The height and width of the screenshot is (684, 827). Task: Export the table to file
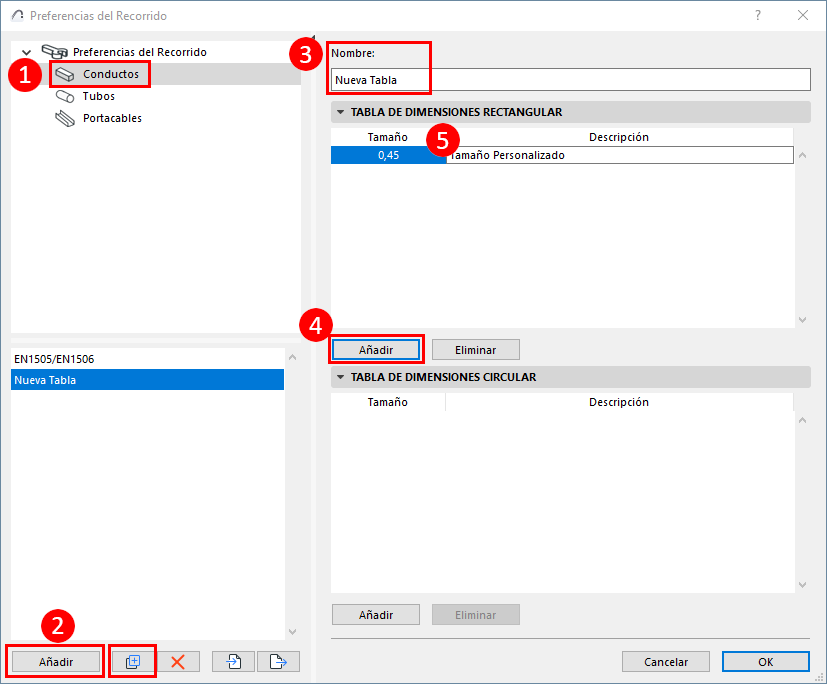click(x=278, y=661)
